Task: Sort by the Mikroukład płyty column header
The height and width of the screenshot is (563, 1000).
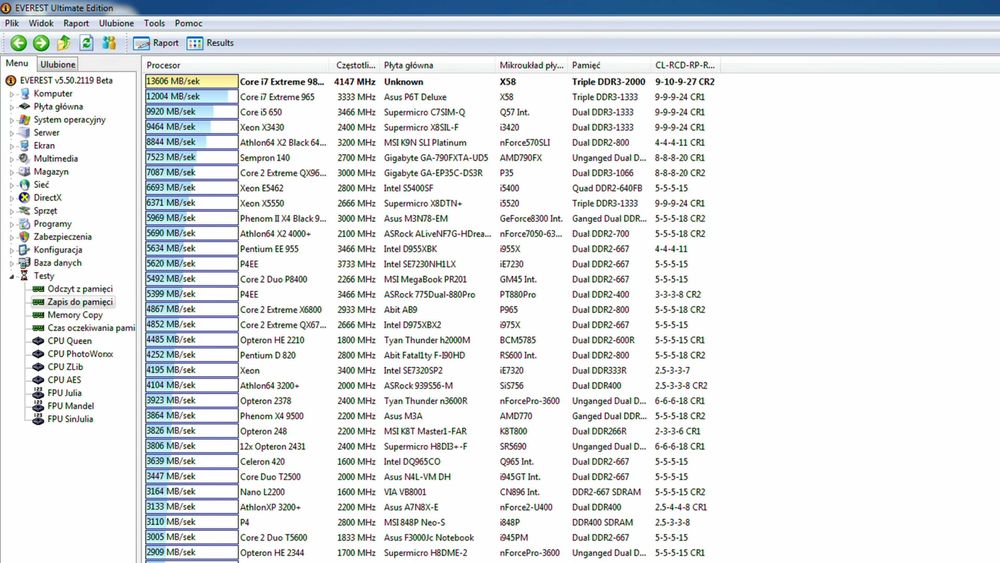Action: pos(532,65)
